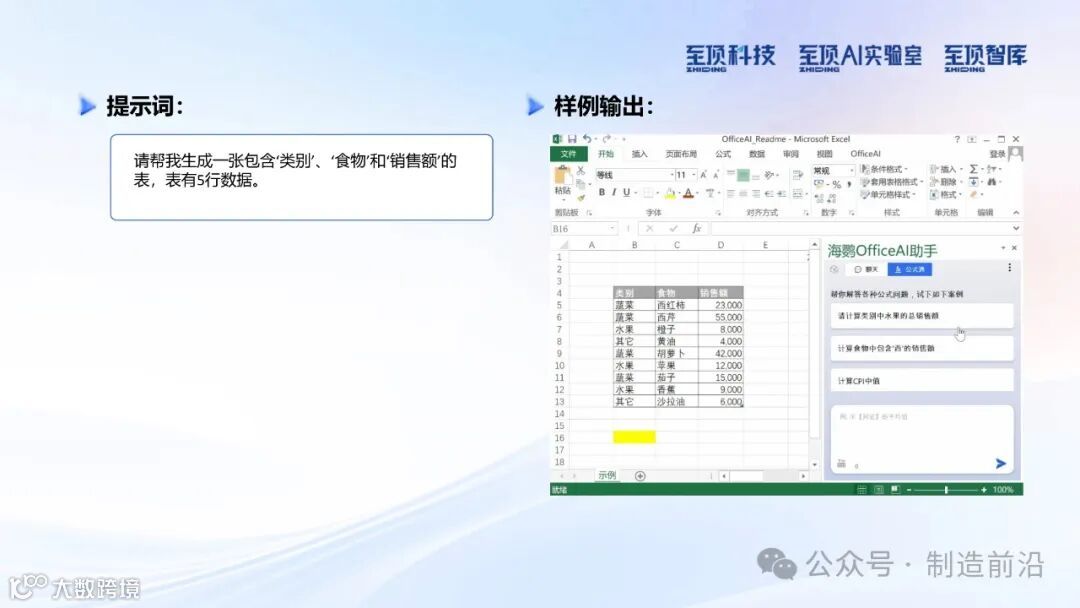
Task: Click the yellow Fill Color bucket
Action: click(670, 193)
